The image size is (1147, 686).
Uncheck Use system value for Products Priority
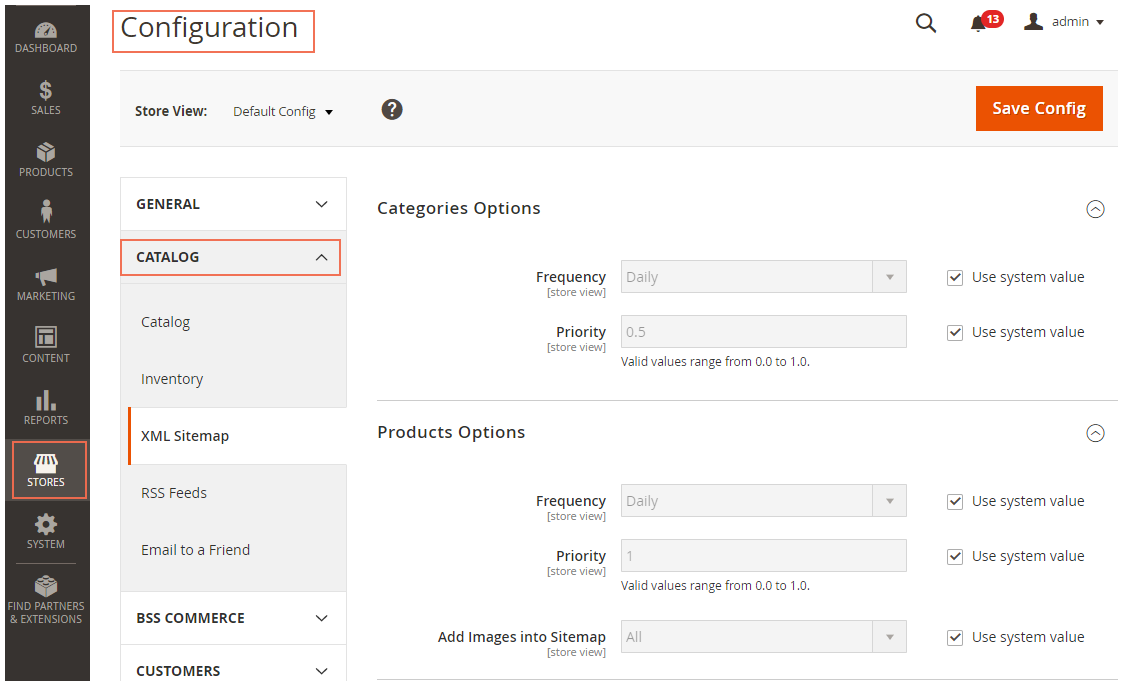click(955, 557)
